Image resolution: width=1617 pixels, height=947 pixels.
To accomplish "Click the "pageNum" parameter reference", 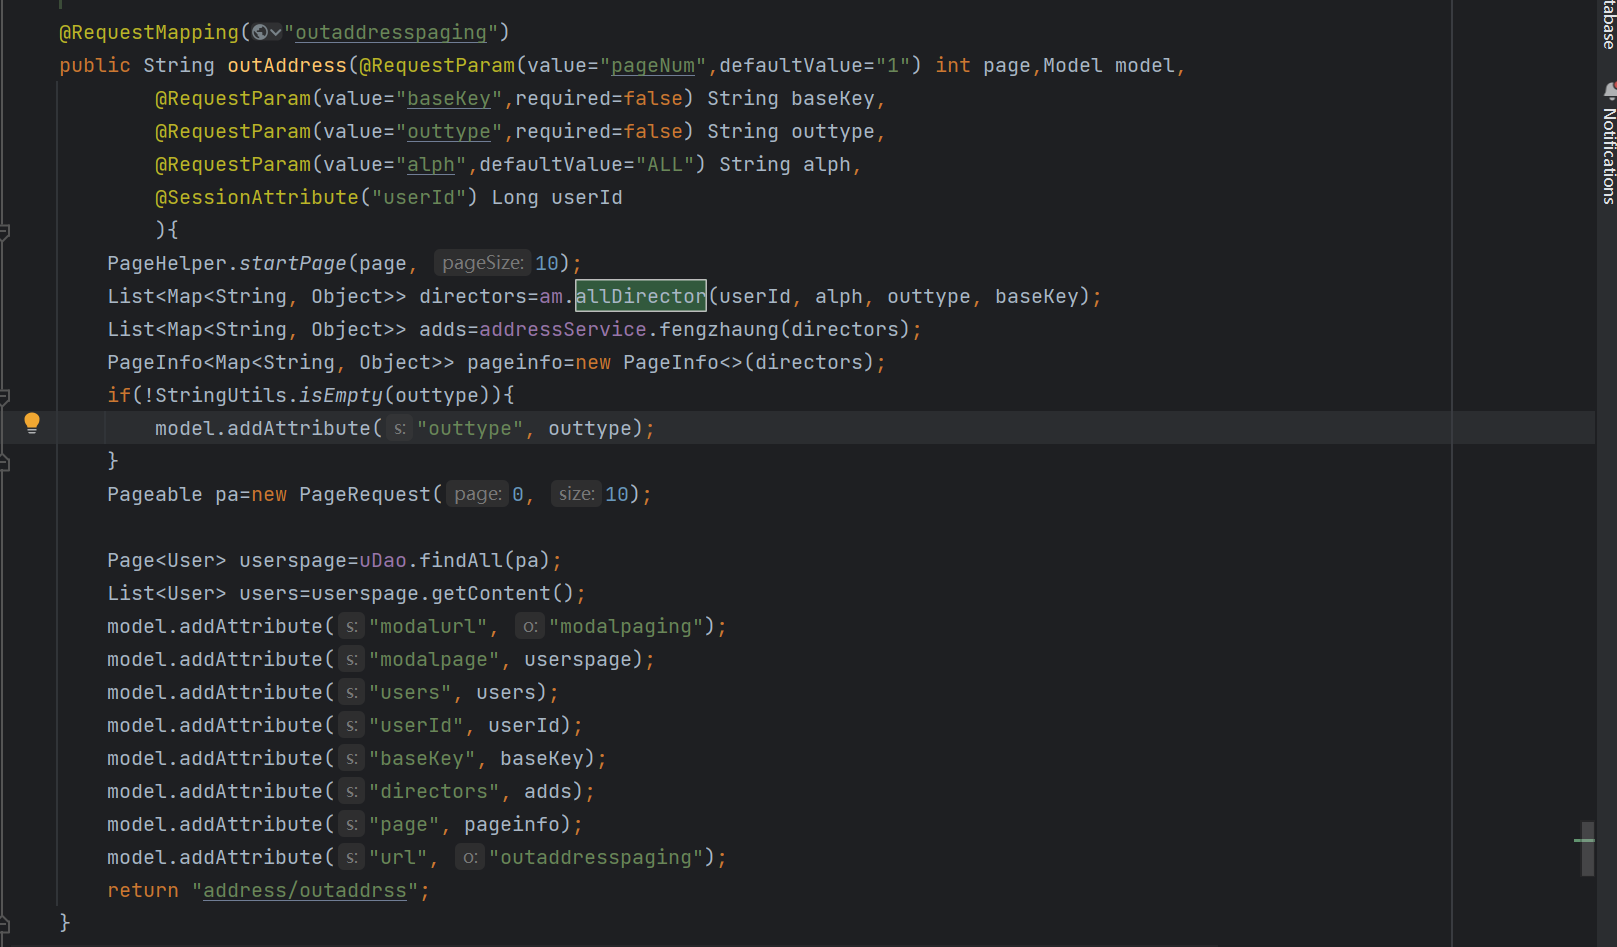I will (653, 65).
